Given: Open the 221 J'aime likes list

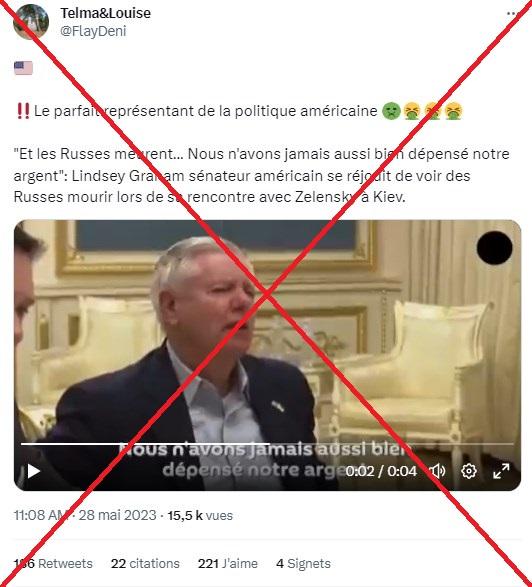Looking at the screenshot, I should coord(228,563).
